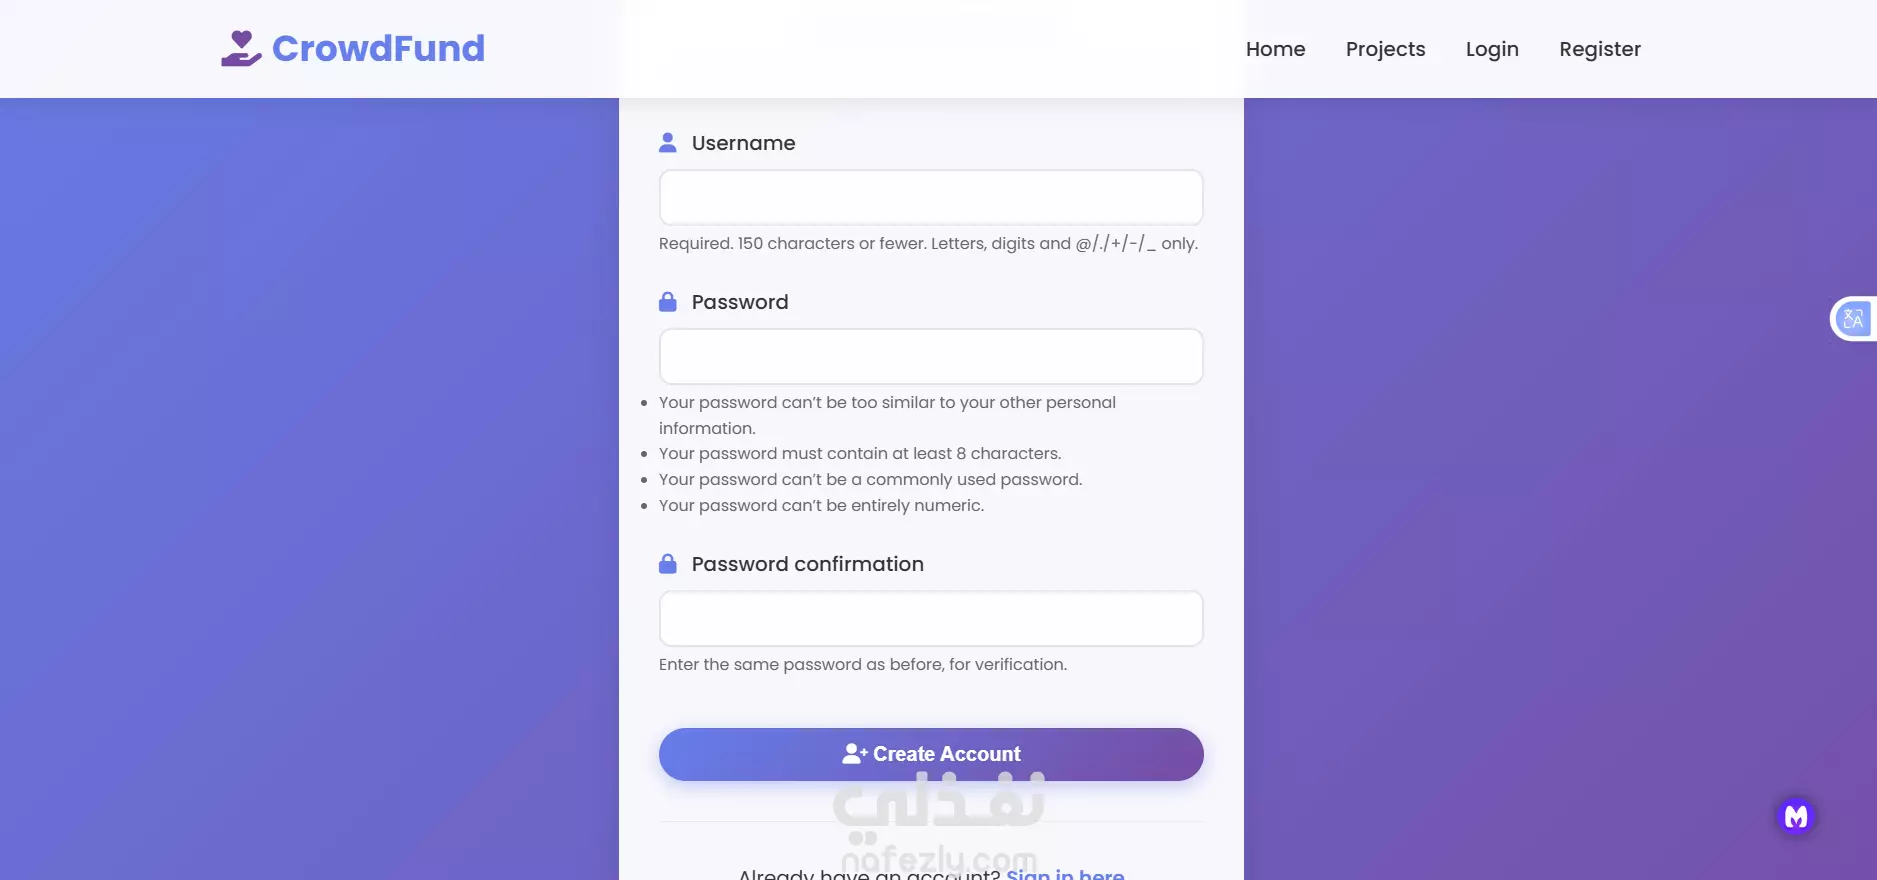This screenshot has height=880, width=1877.
Task: Click the user icon beside Username label
Action: 668,143
